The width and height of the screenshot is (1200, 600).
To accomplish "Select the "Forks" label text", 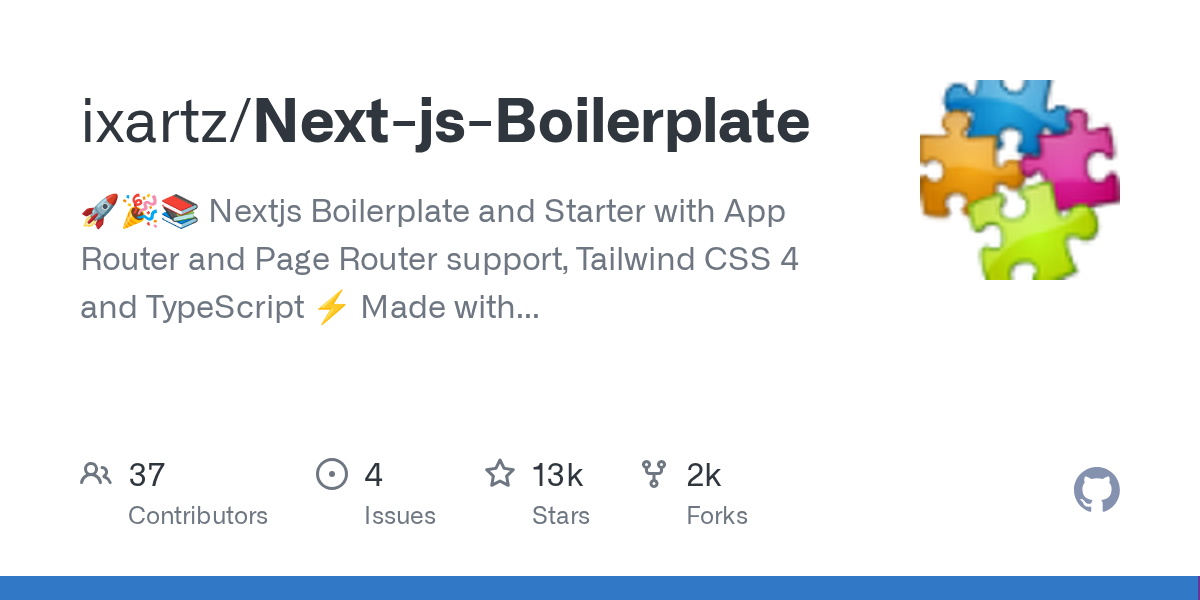I will tap(717, 516).
